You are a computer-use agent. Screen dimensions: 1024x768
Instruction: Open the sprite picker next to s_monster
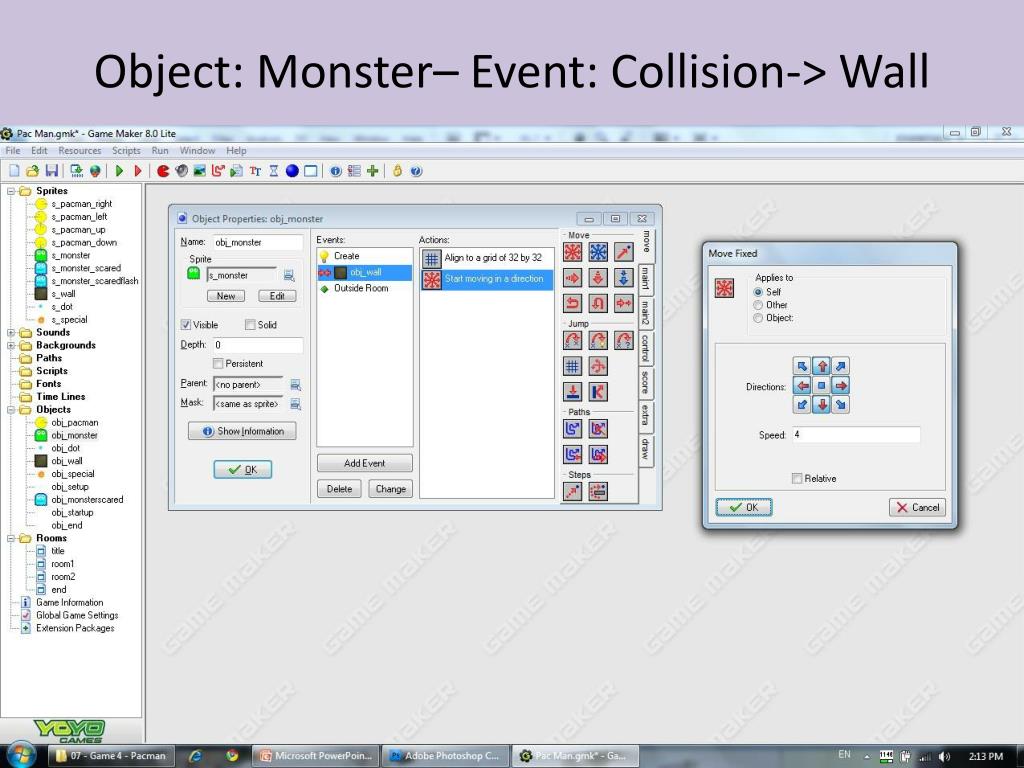click(289, 276)
